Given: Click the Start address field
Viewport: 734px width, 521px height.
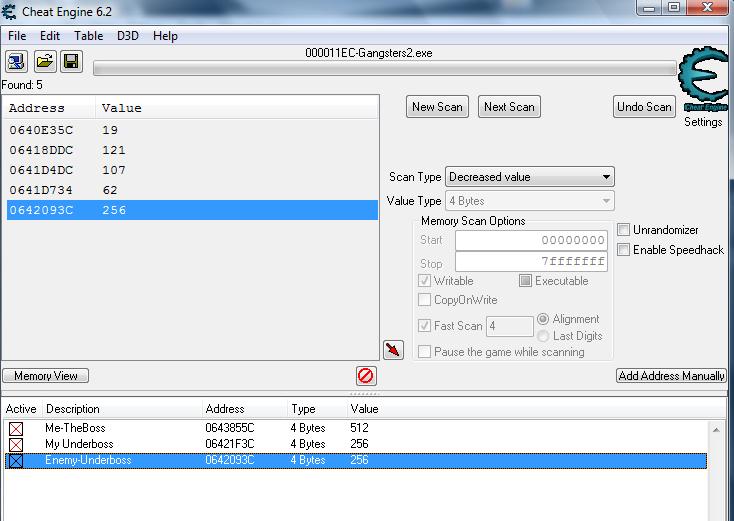Looking at the screenshot, I should coord(531,241).
